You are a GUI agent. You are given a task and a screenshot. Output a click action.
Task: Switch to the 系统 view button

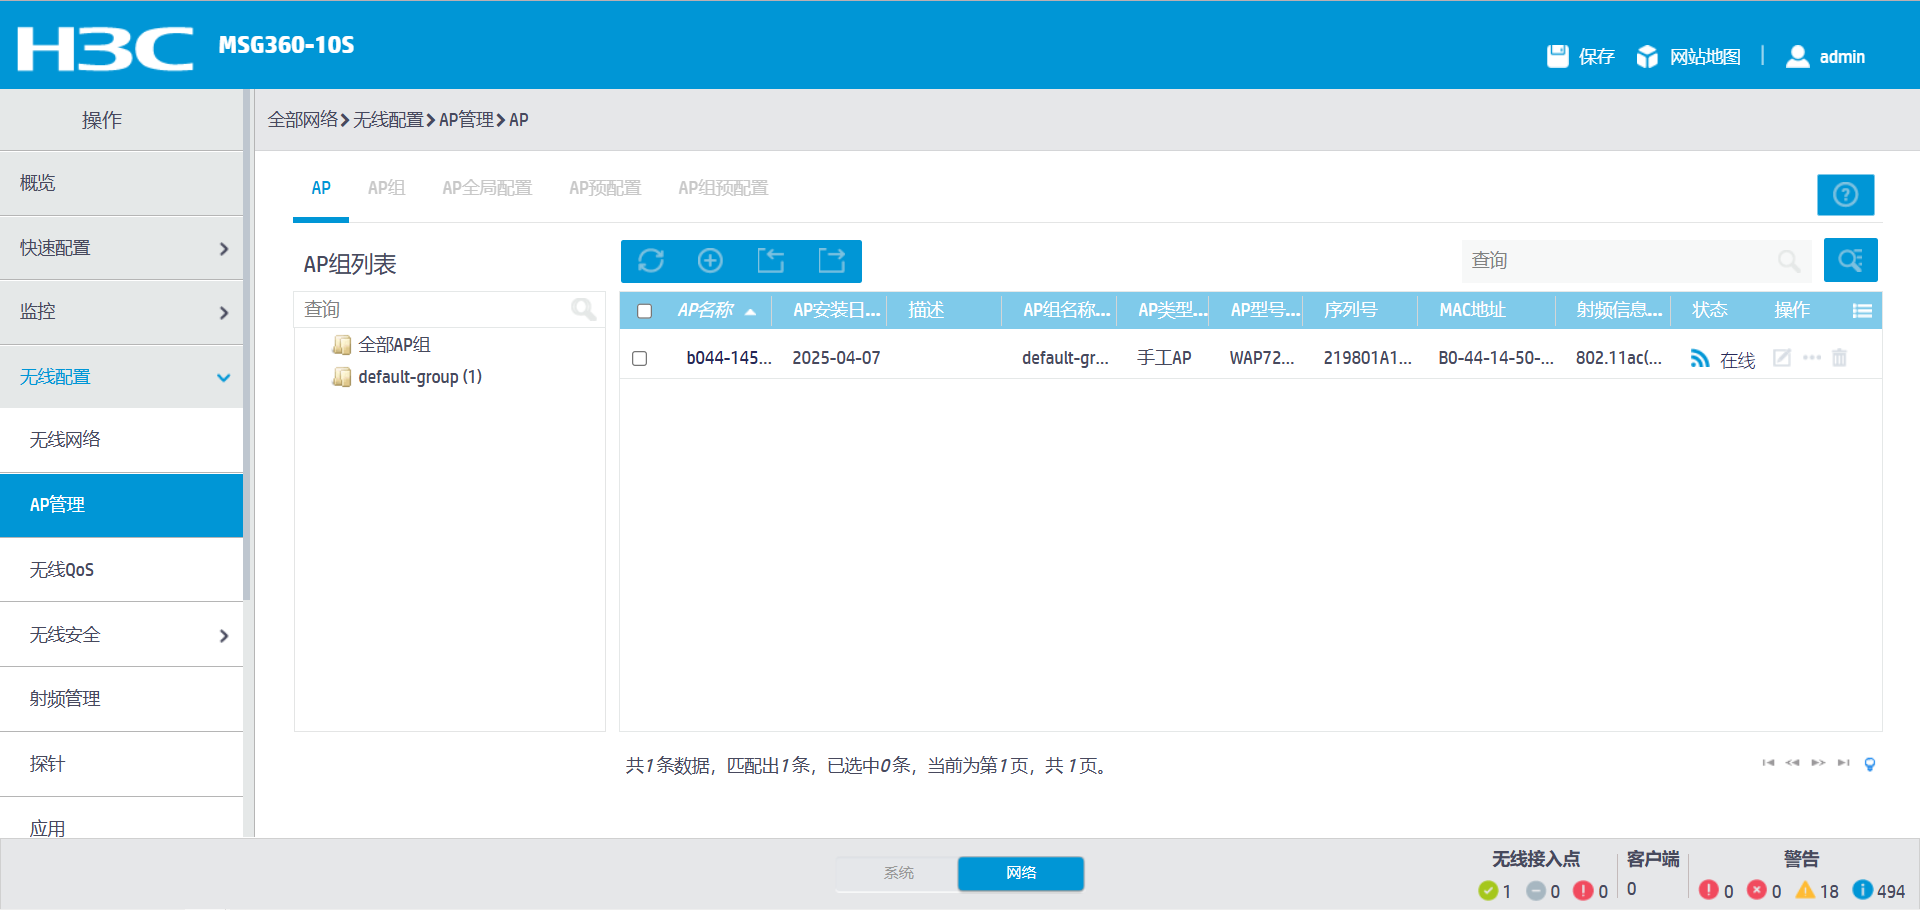(x=898, y=873)
